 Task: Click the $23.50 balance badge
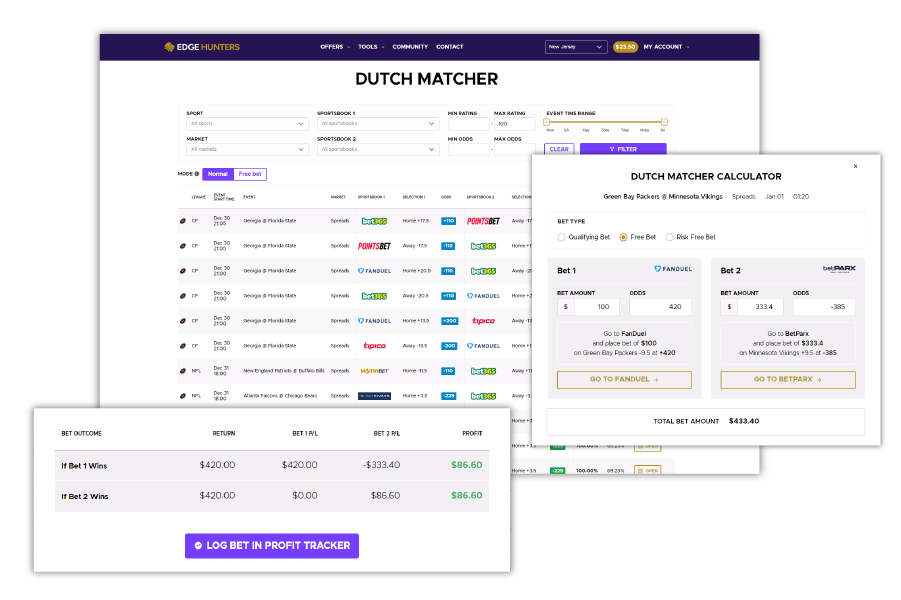625,47
